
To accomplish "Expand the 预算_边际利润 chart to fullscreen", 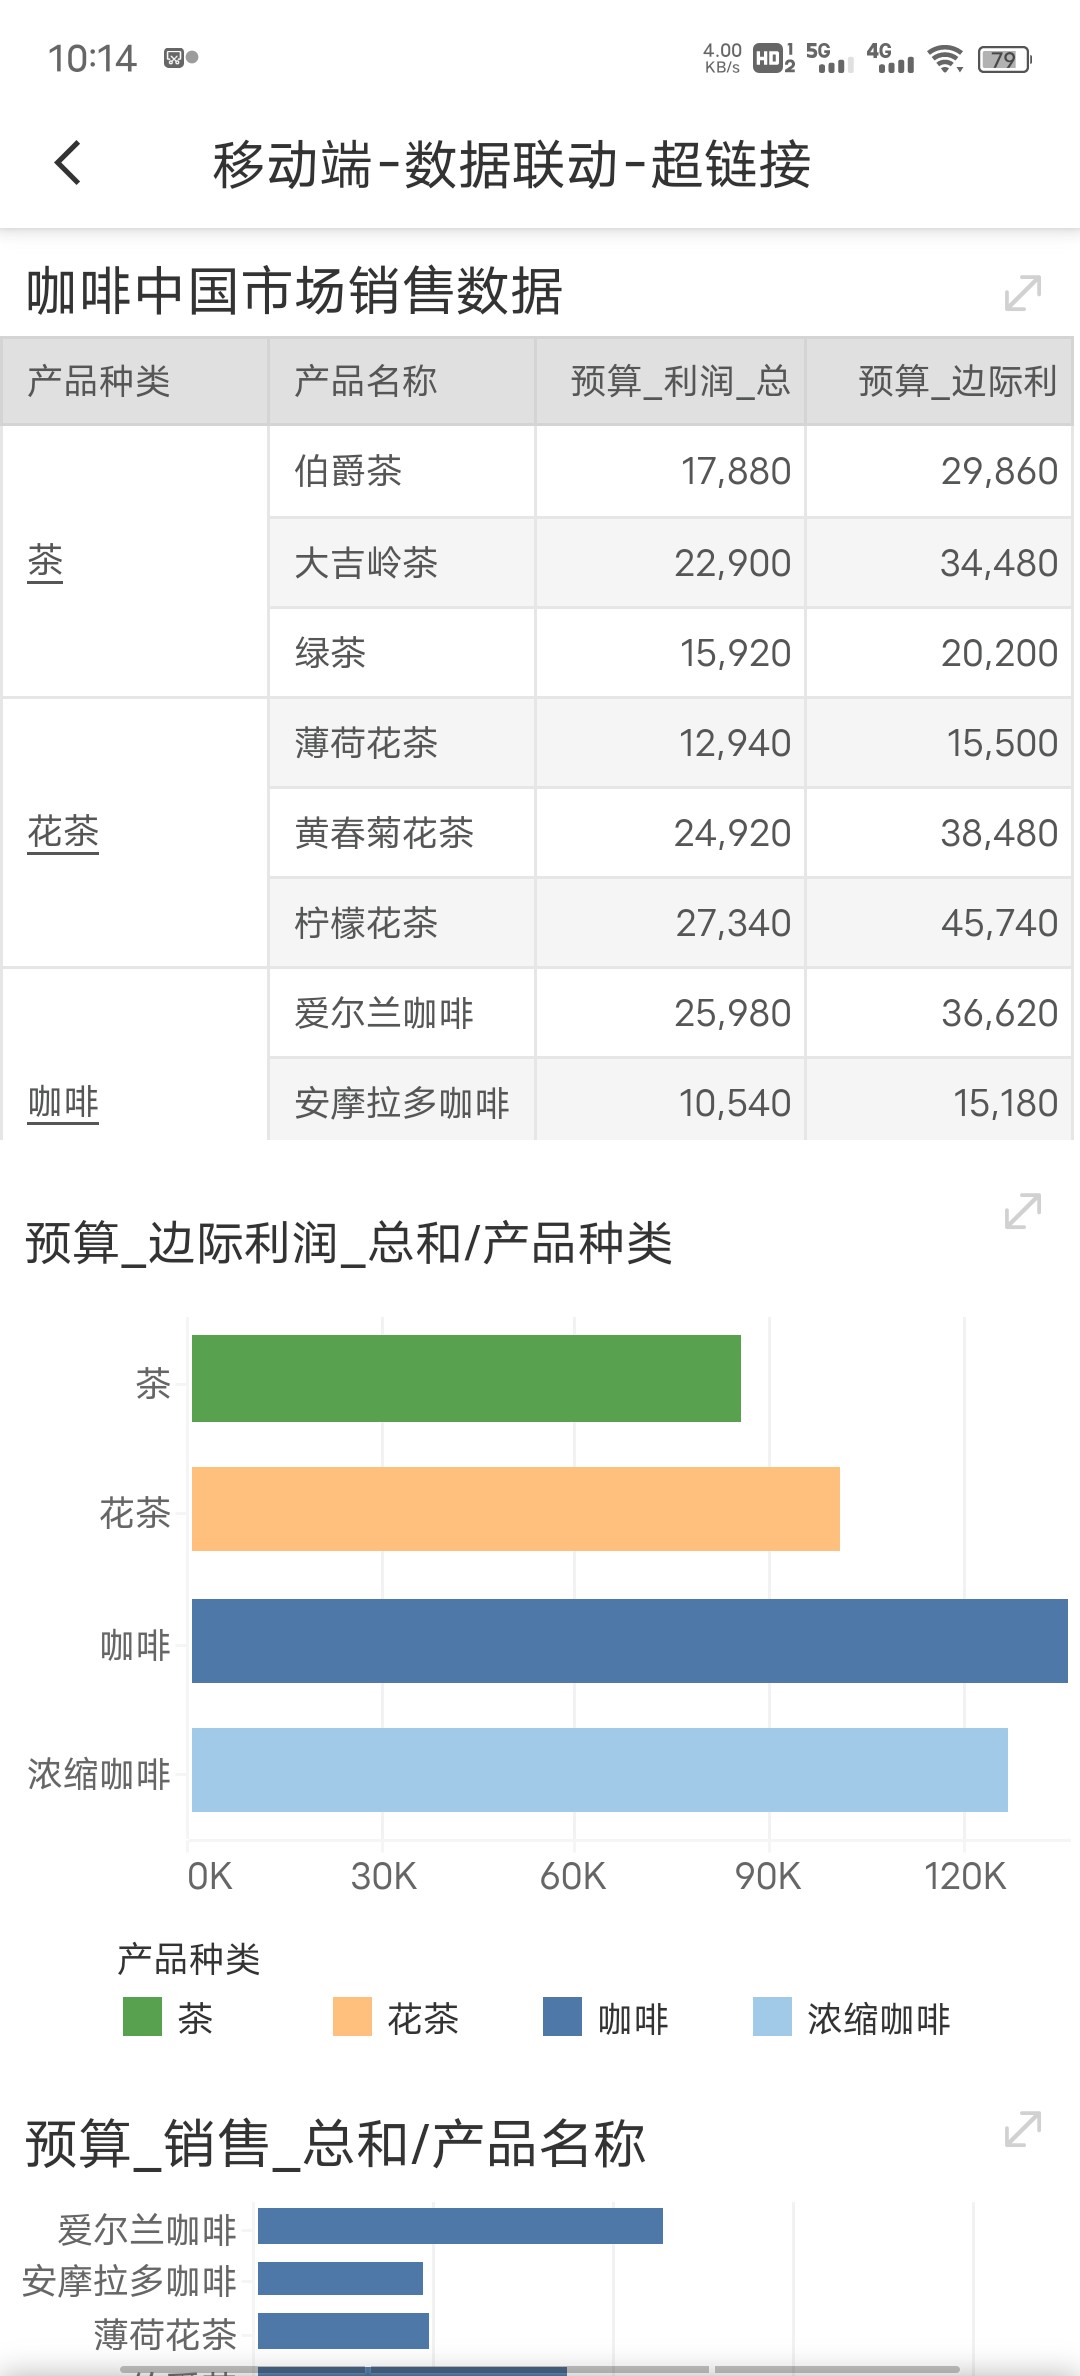I will pos(1022,1211).
